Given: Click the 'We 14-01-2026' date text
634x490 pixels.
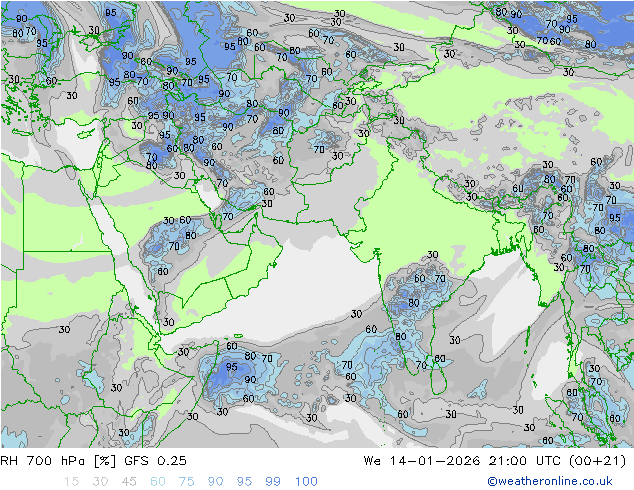Looking at the screenshot, I should click(x=422, y=460).
